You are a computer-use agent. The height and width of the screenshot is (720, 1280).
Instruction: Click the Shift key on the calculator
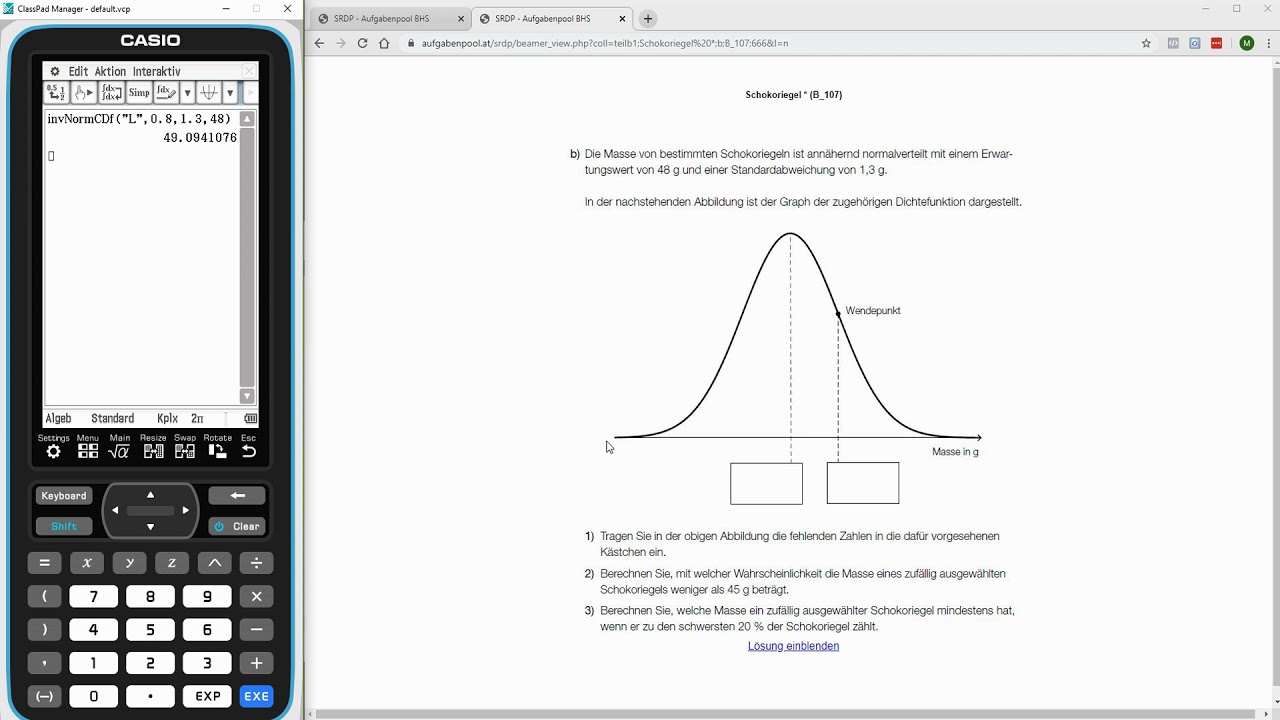pos(64,526)
